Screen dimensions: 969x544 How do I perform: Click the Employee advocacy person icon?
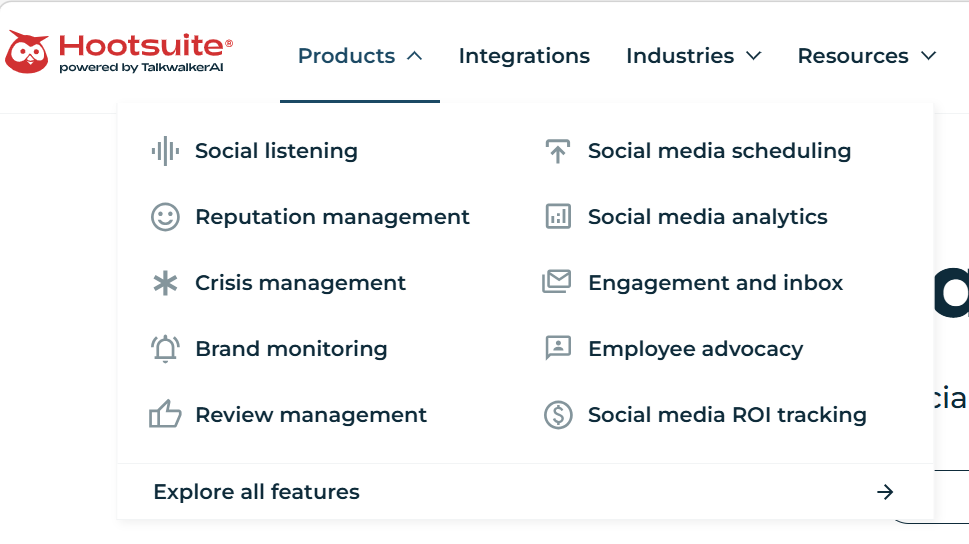click(x=558, y=349)
